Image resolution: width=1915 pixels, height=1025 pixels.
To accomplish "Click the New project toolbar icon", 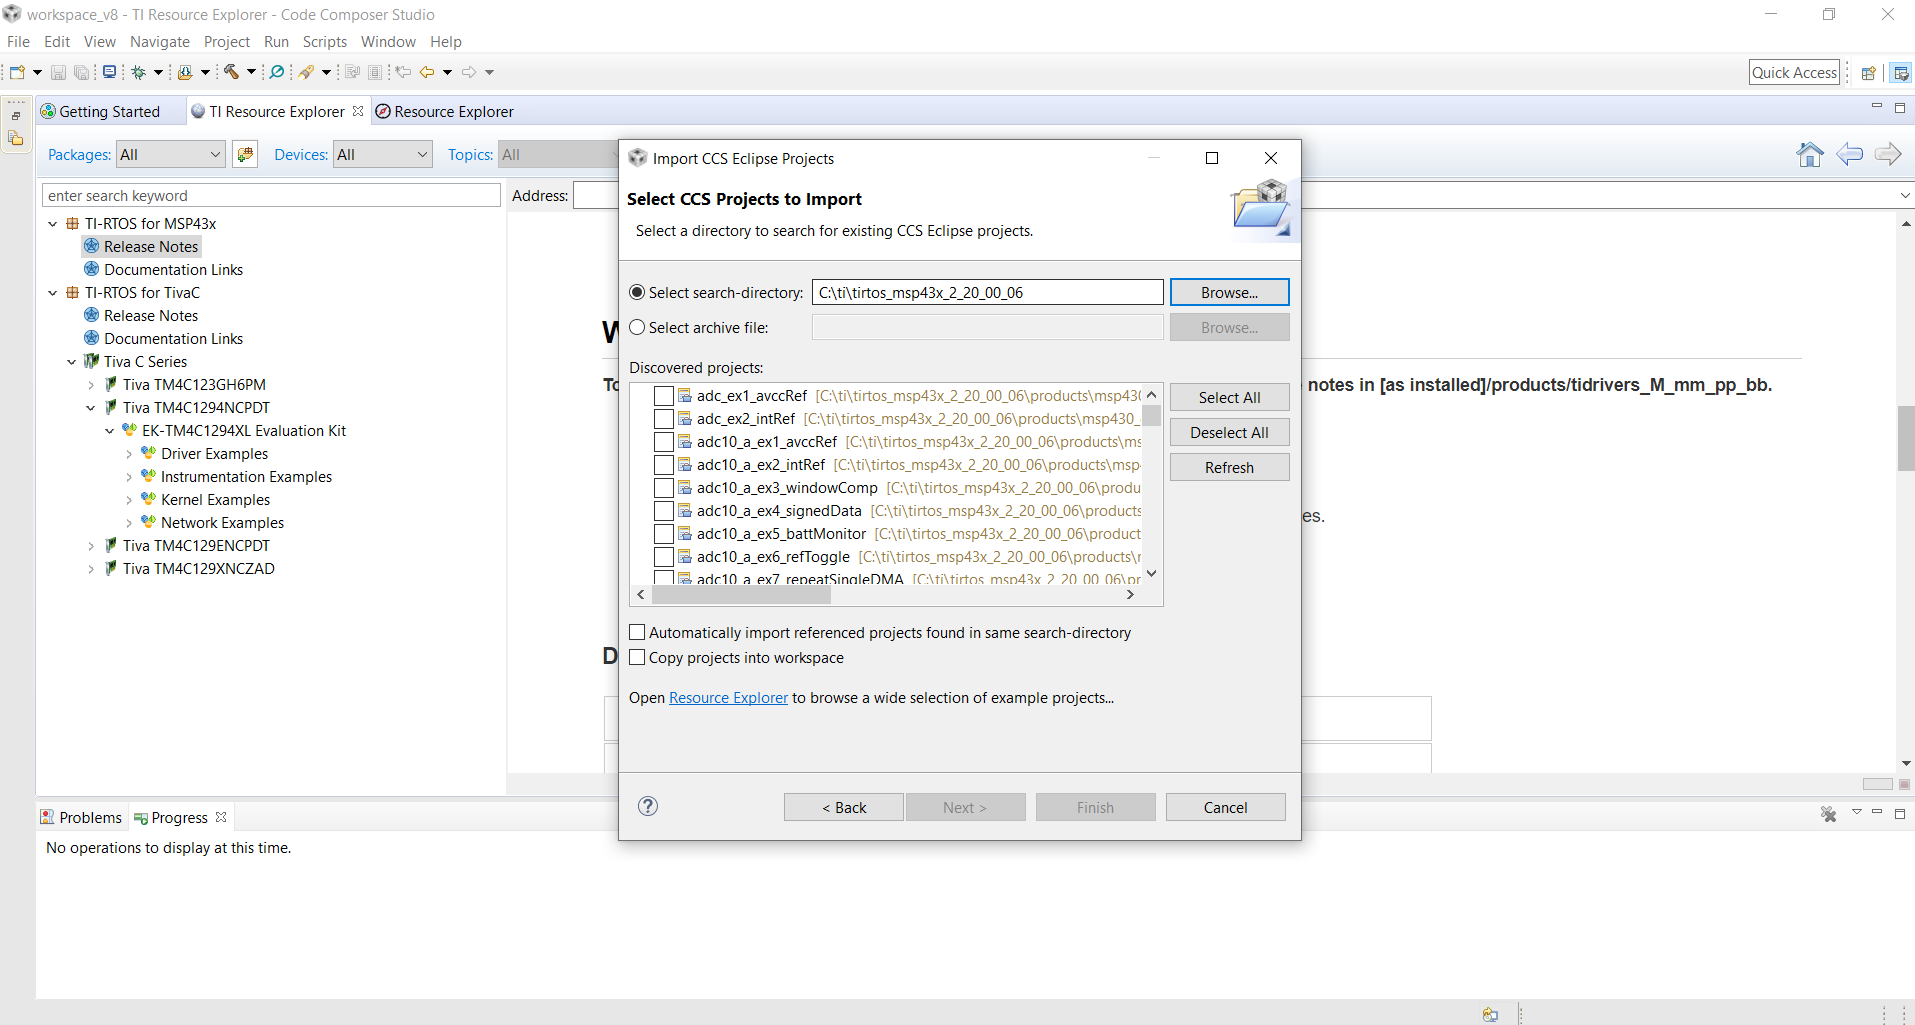I will coord(17,72).
